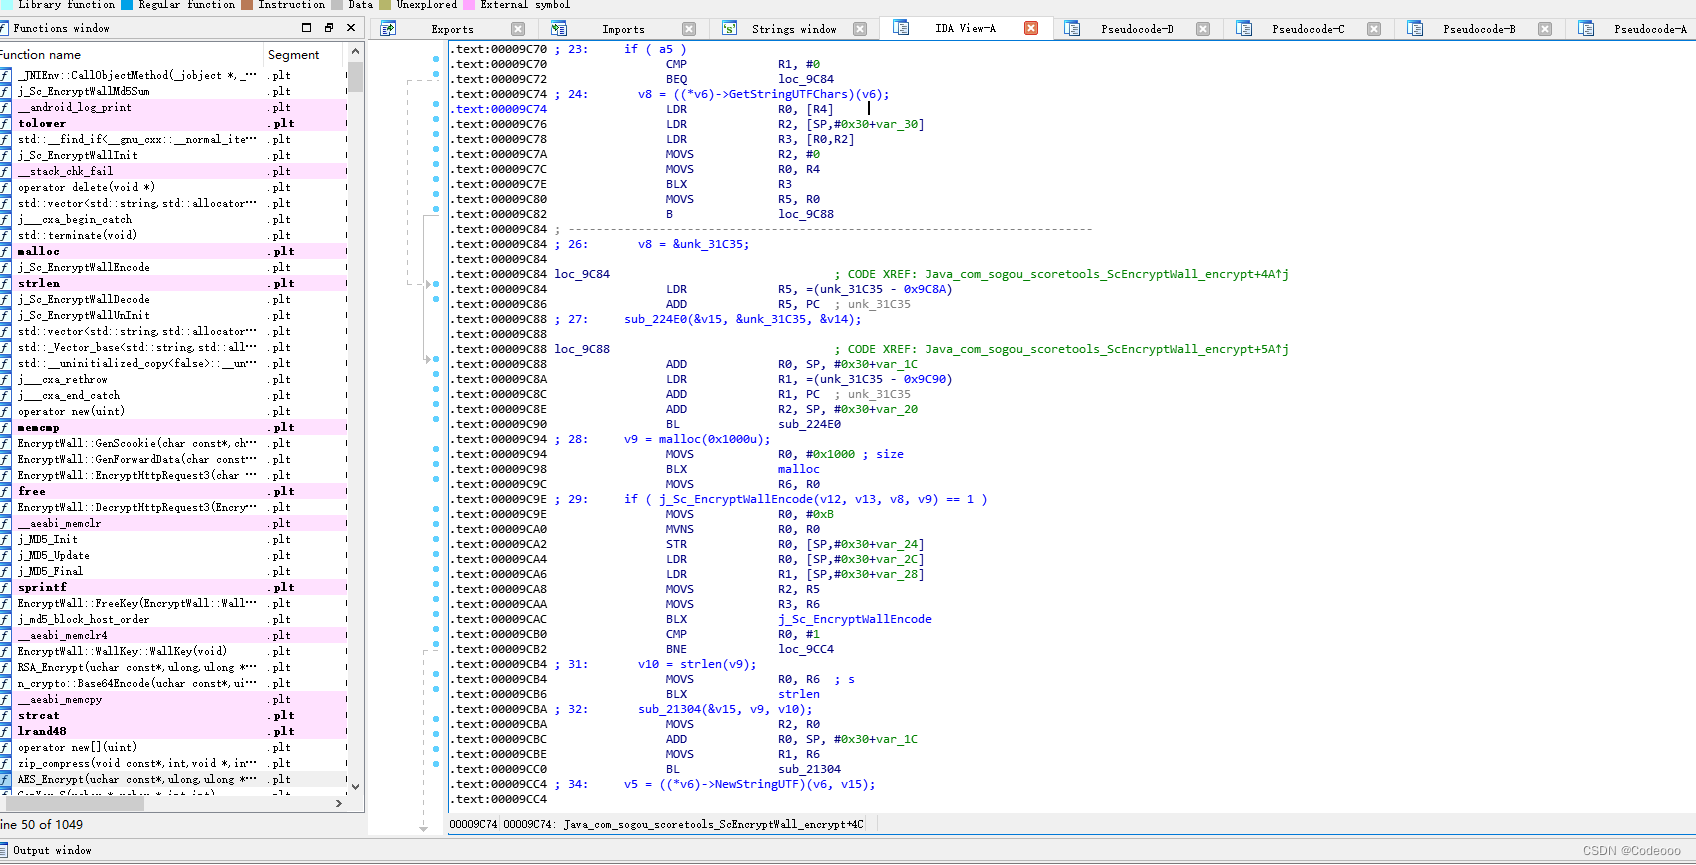This screenshot has height=865, width=1696.
Task: Click function icon beside j_MD5_Final
Action: tap(5, 571)
